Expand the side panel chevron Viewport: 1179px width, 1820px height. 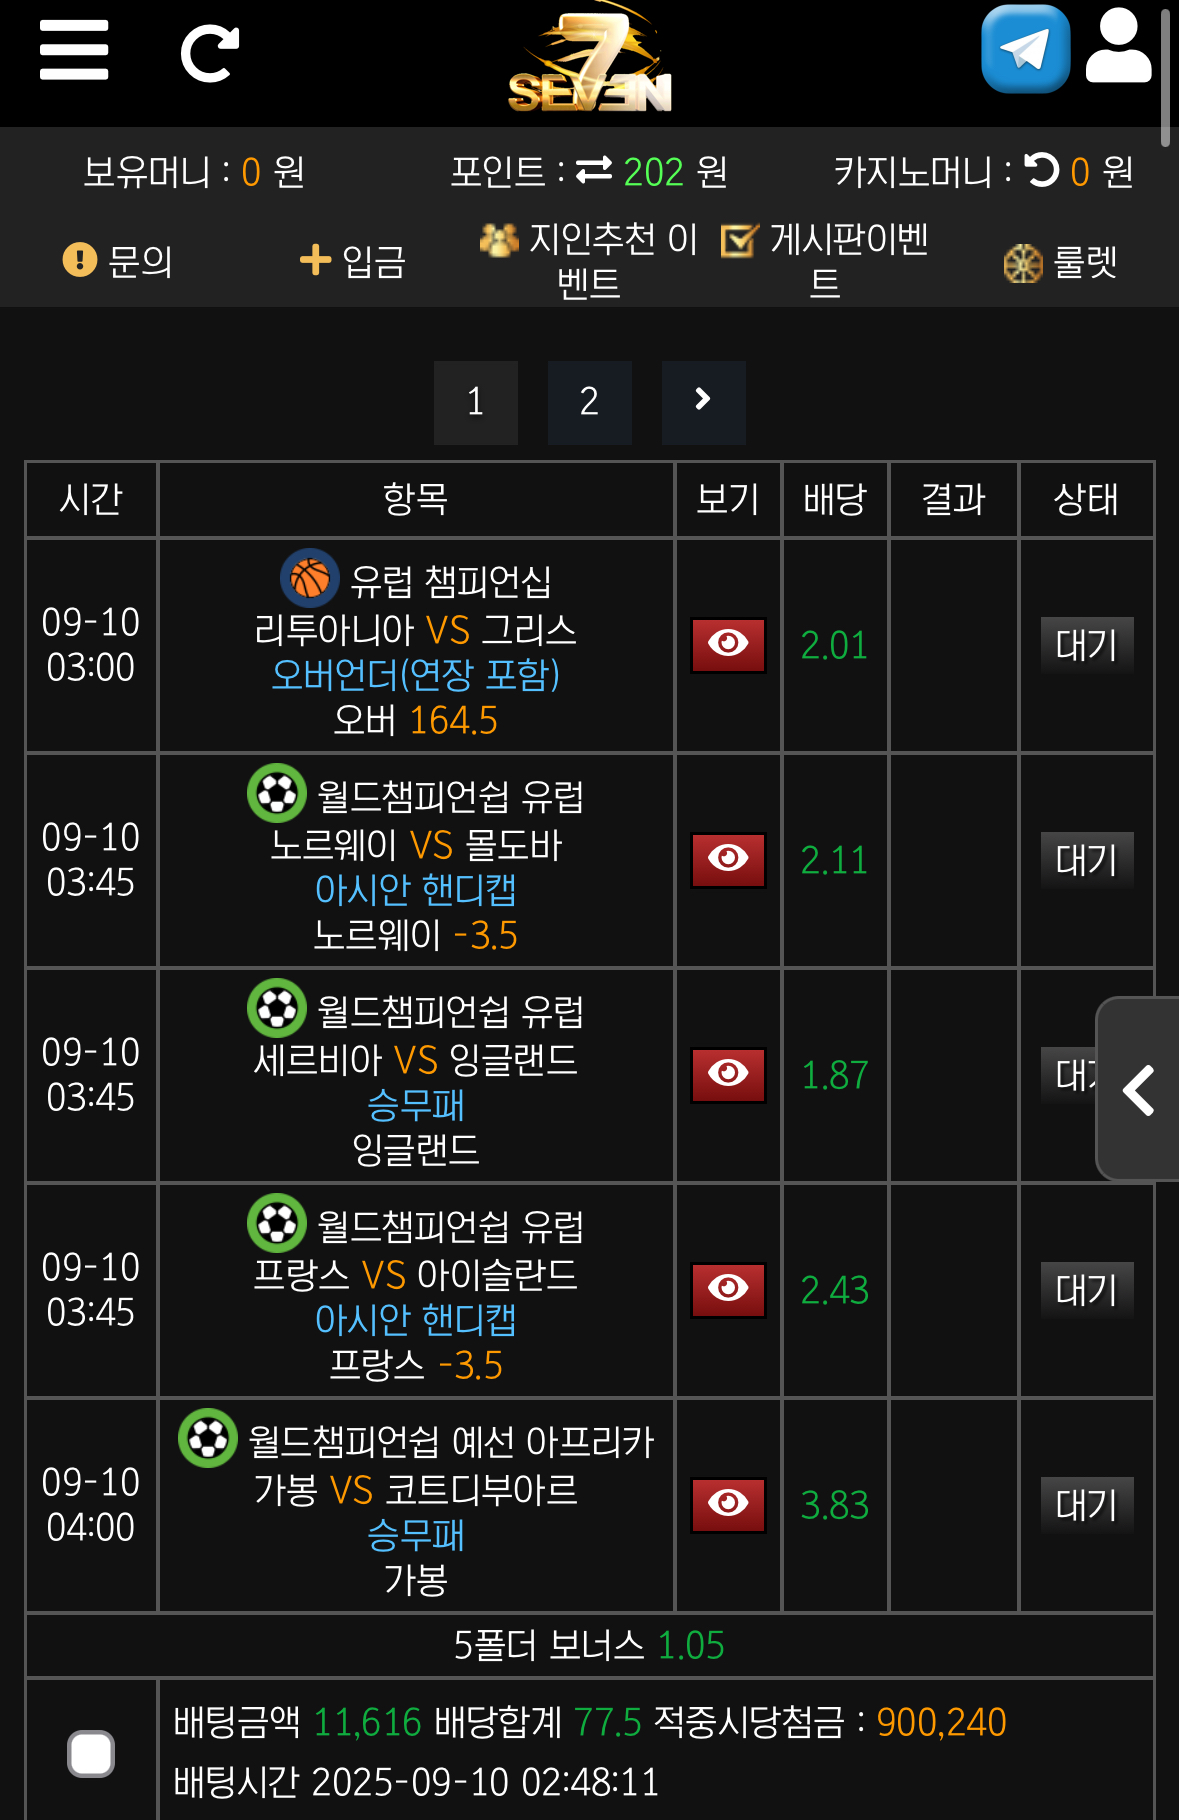point(1138,1089)
